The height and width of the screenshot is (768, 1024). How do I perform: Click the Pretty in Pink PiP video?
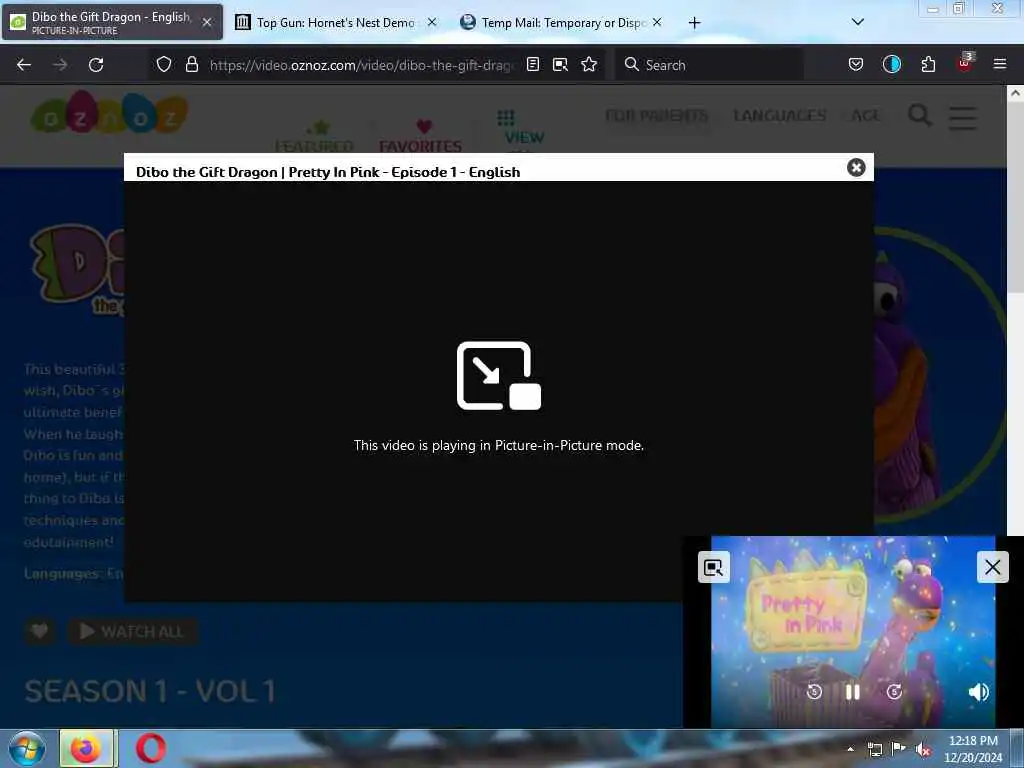coord(853,632)
